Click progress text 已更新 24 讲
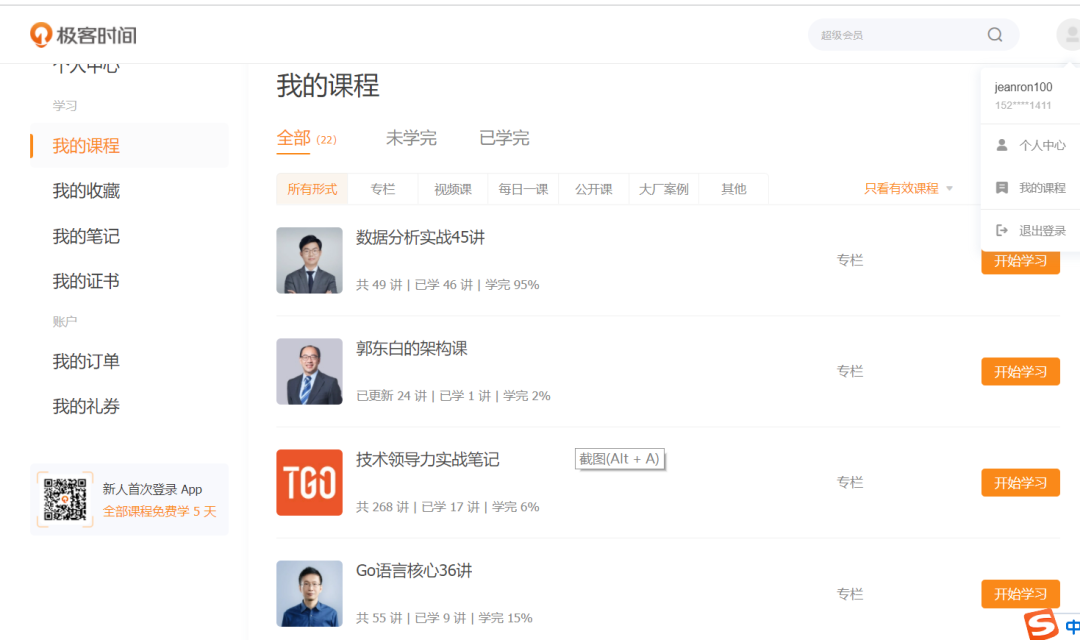The image size is (1080, 640). [x=391, y=395]
